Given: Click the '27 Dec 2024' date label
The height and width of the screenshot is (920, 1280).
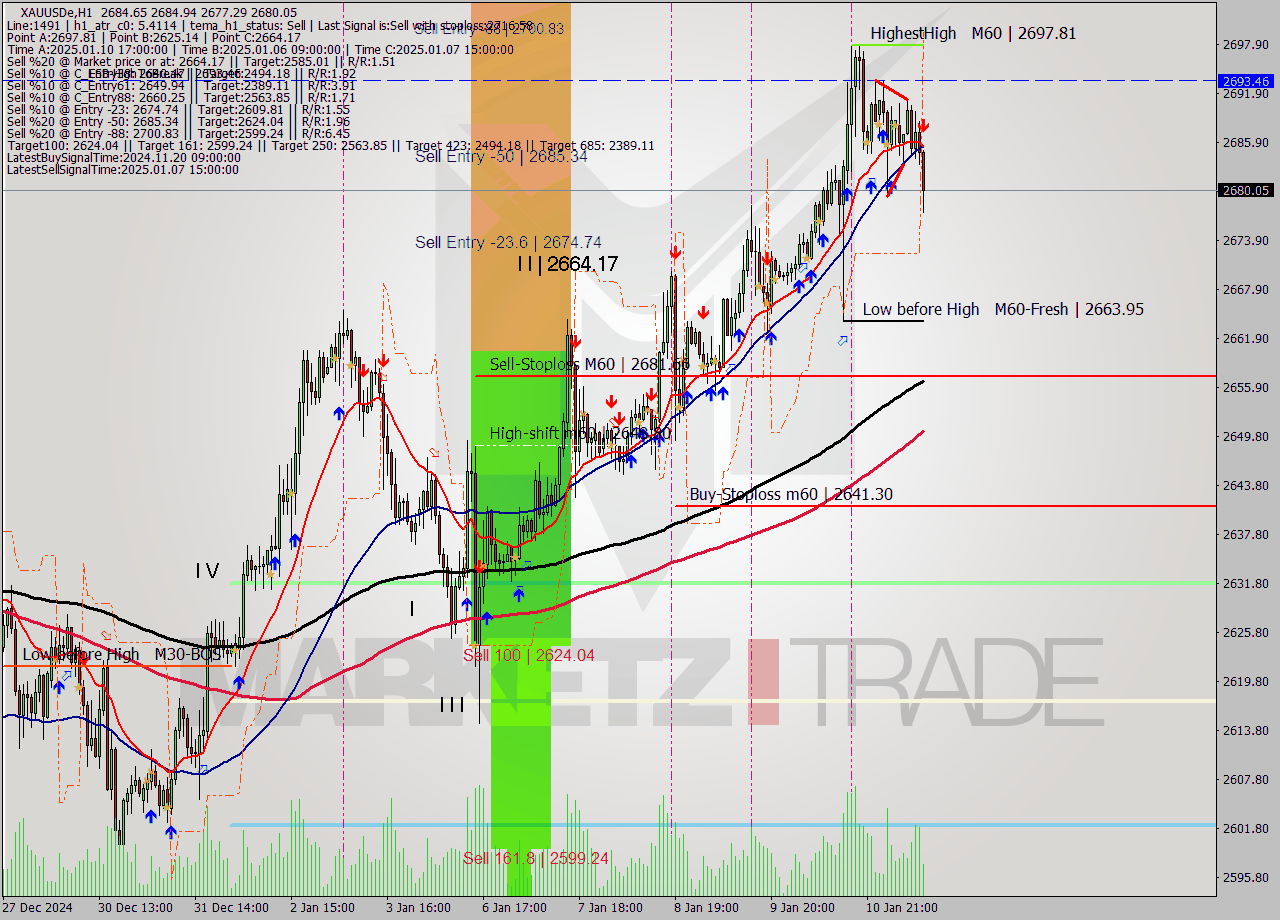Looking at the screenshot, I should click(x=37, y=907).
